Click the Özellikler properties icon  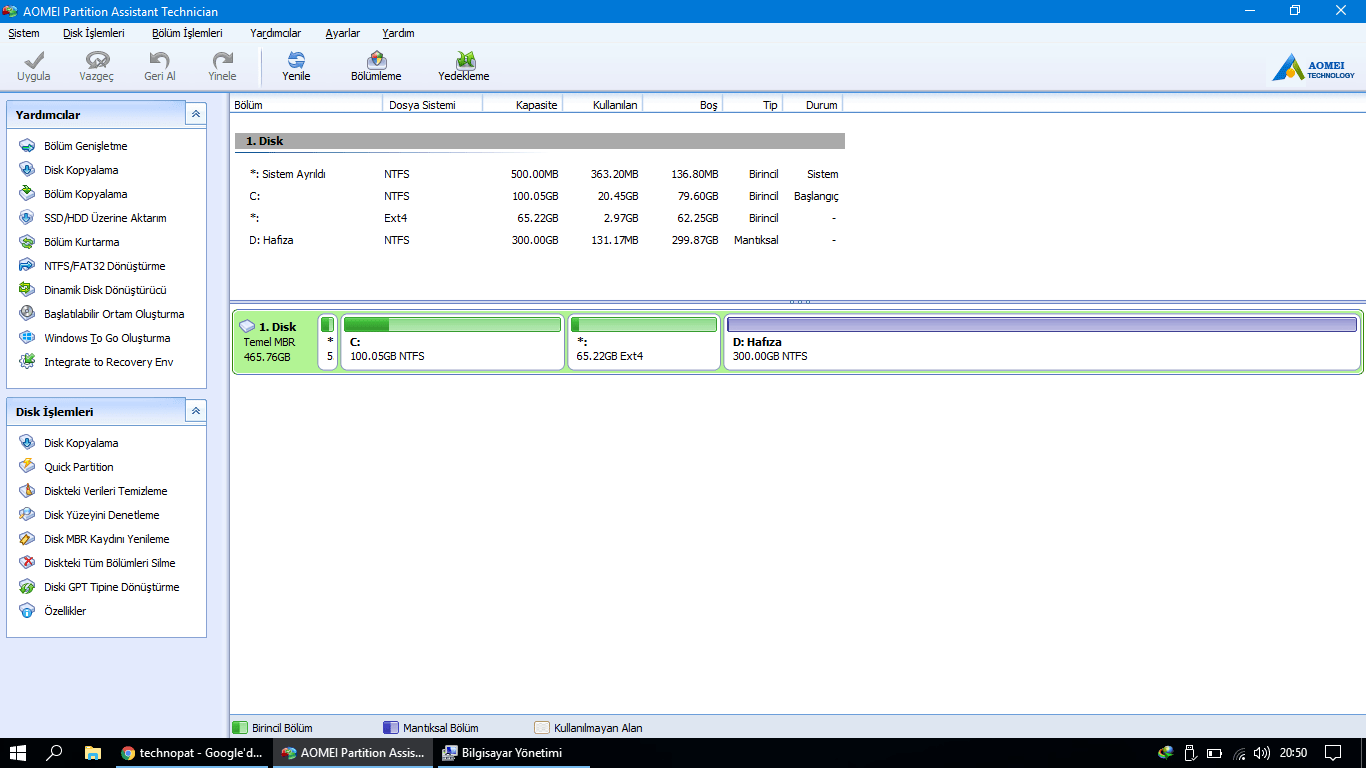point(27,611)
